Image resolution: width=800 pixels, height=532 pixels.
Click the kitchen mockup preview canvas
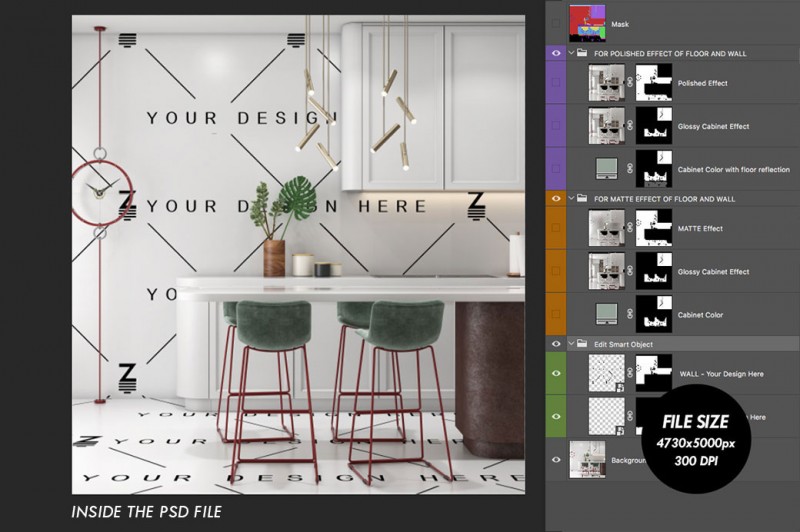click(298, 254)
